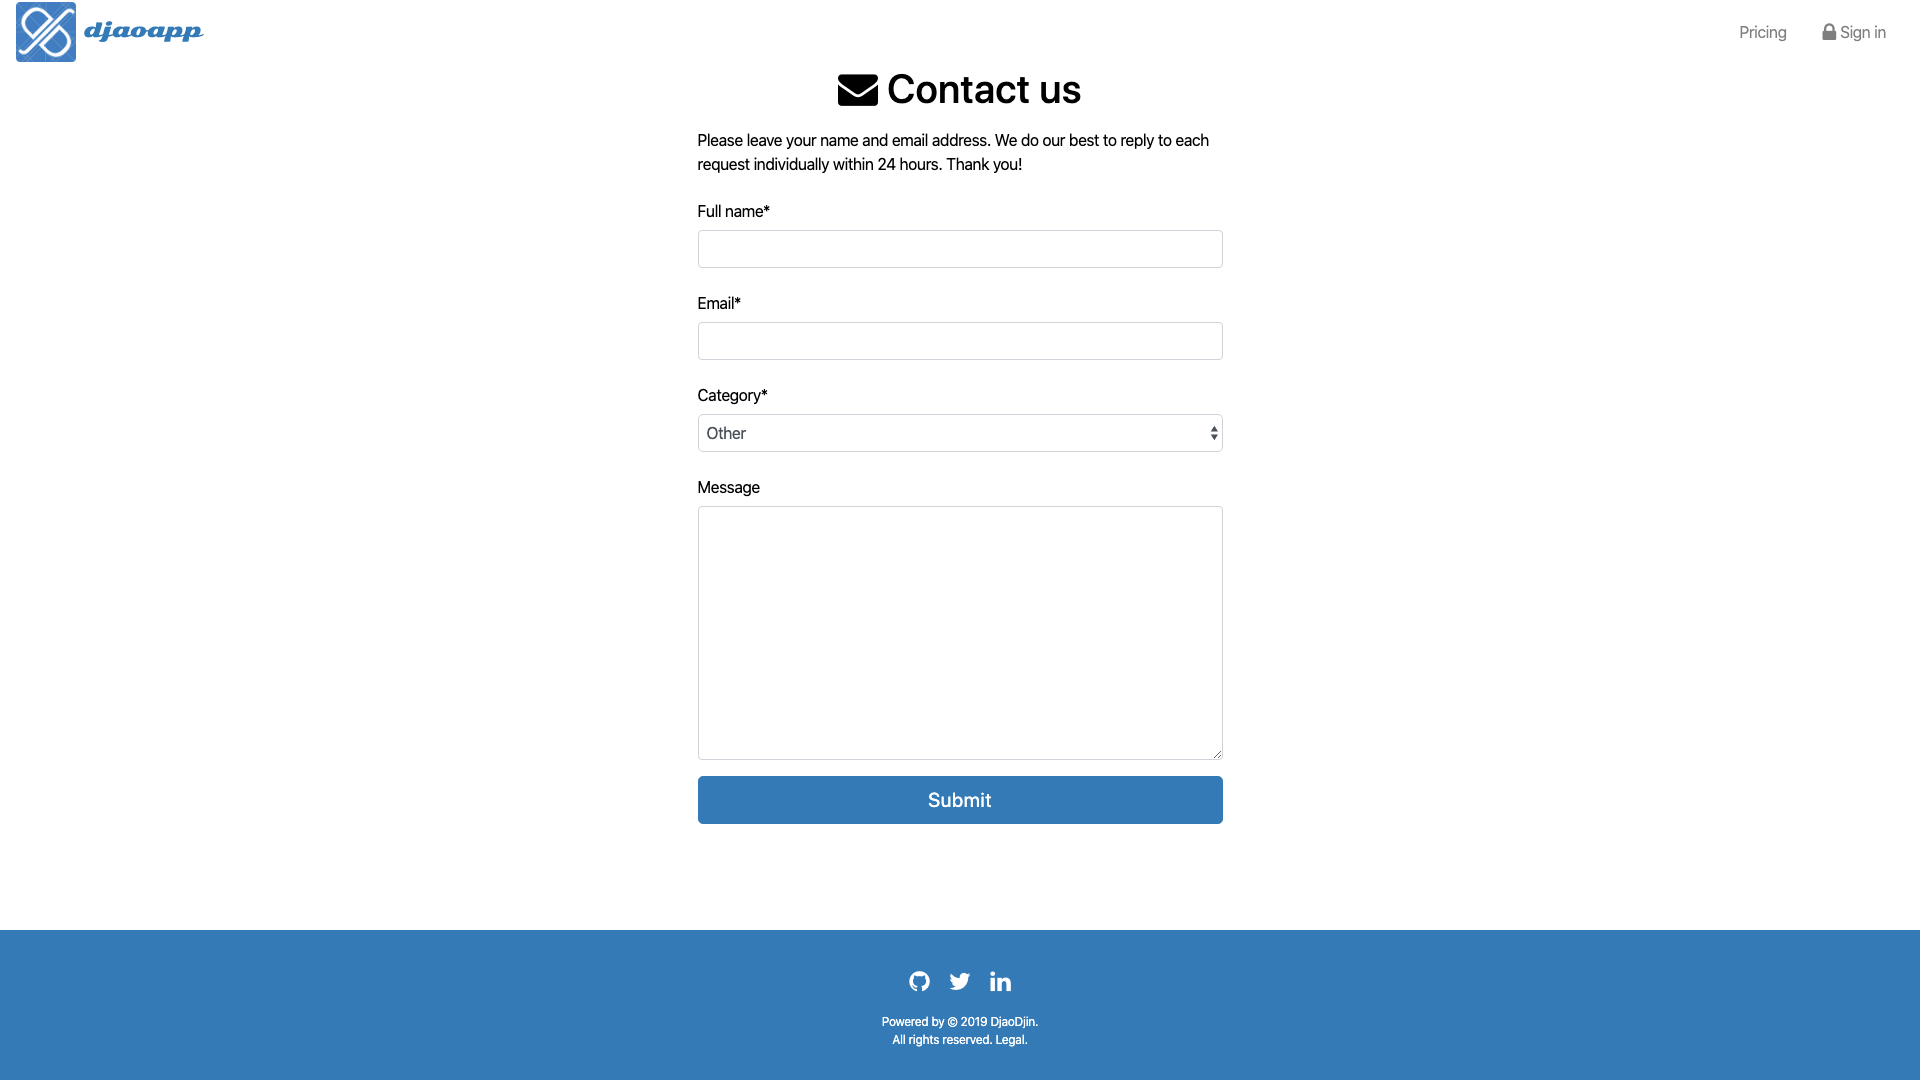The image size is (1920, 1080).
Task: Open the Category dropdown showing Other
Action: coord(960,433)
